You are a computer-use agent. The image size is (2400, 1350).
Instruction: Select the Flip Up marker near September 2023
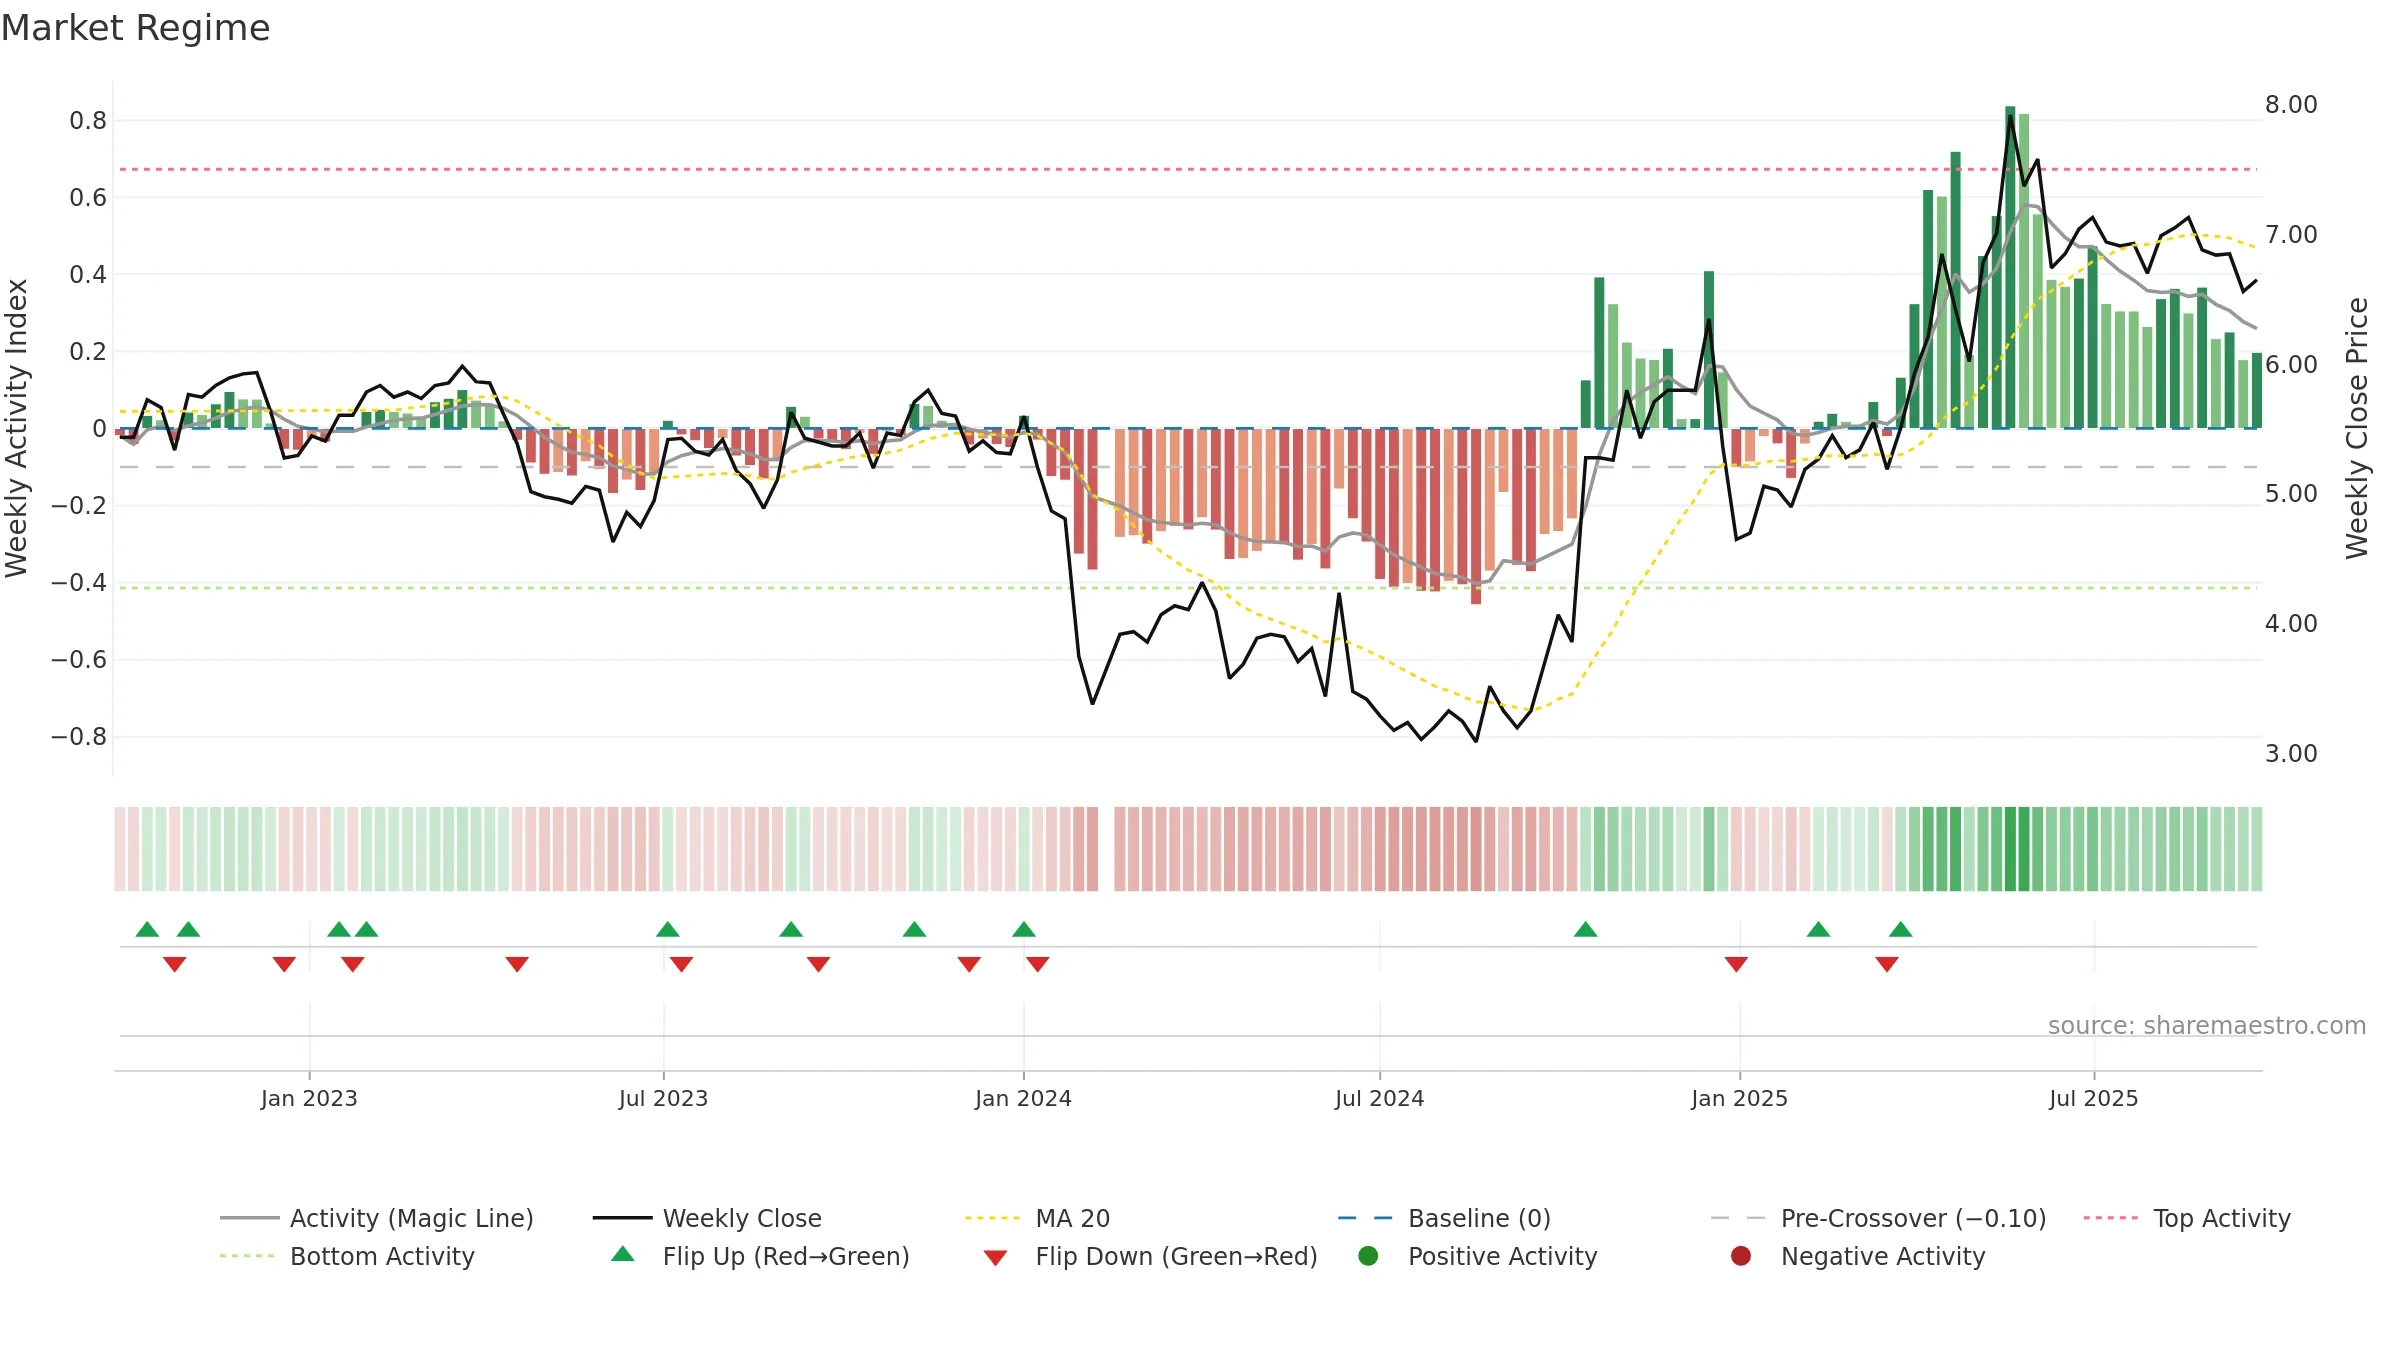[x=791, y=930]
